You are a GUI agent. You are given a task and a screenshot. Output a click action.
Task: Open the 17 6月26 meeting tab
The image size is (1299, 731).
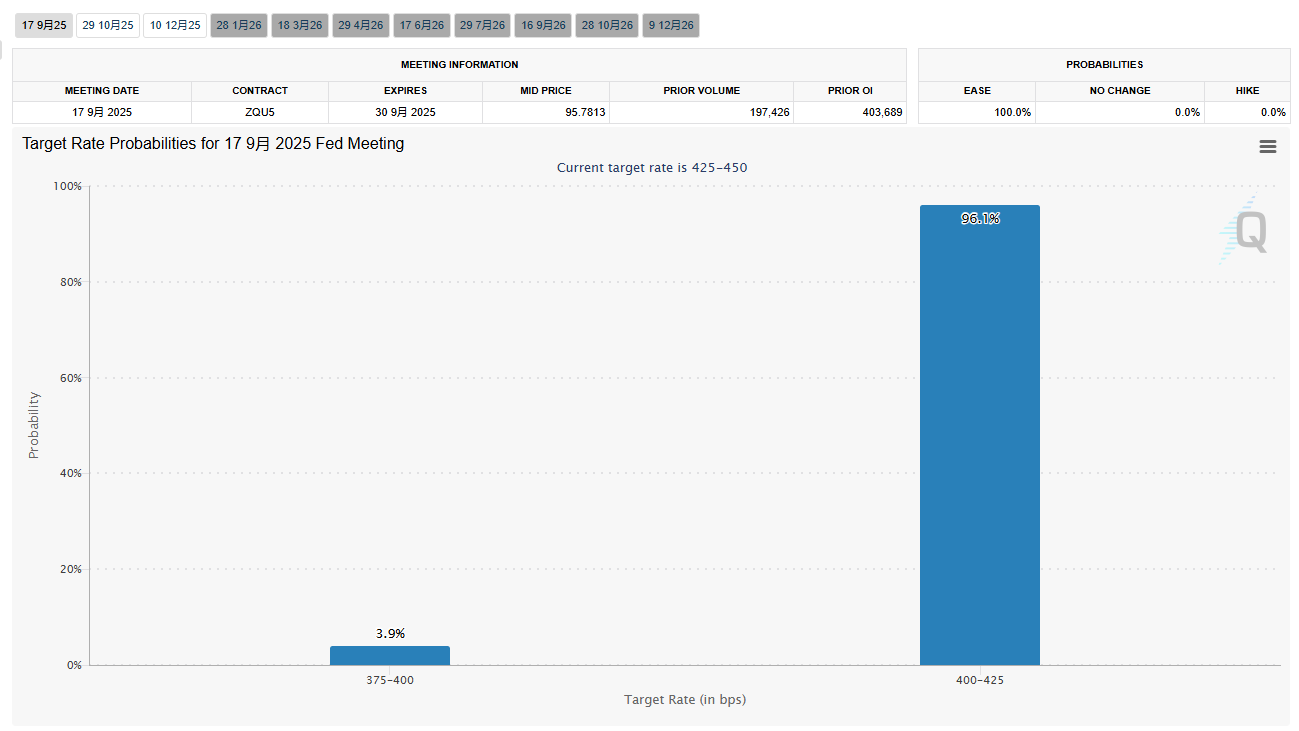pyautogui.click(x=422, y=25)
